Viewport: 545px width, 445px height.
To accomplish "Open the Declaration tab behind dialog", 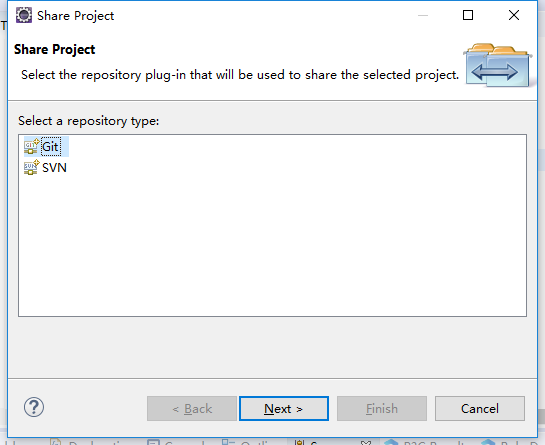I will click(x=89, y=442).
